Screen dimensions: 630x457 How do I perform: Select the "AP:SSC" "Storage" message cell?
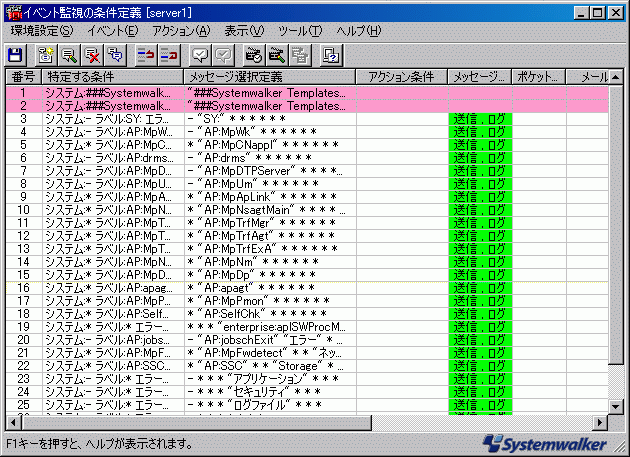270,366
